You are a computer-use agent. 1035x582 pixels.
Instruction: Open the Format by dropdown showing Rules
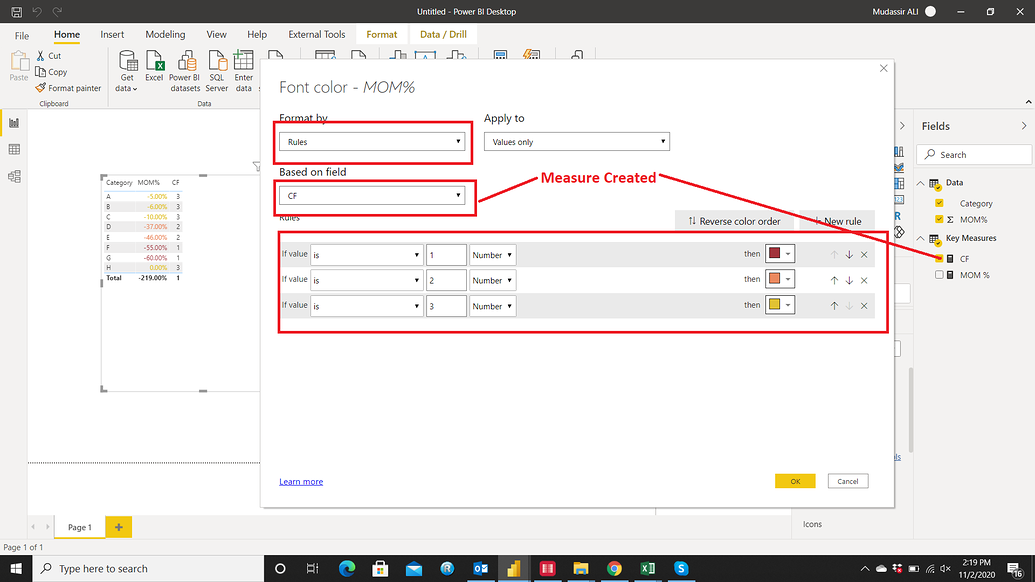373,141
